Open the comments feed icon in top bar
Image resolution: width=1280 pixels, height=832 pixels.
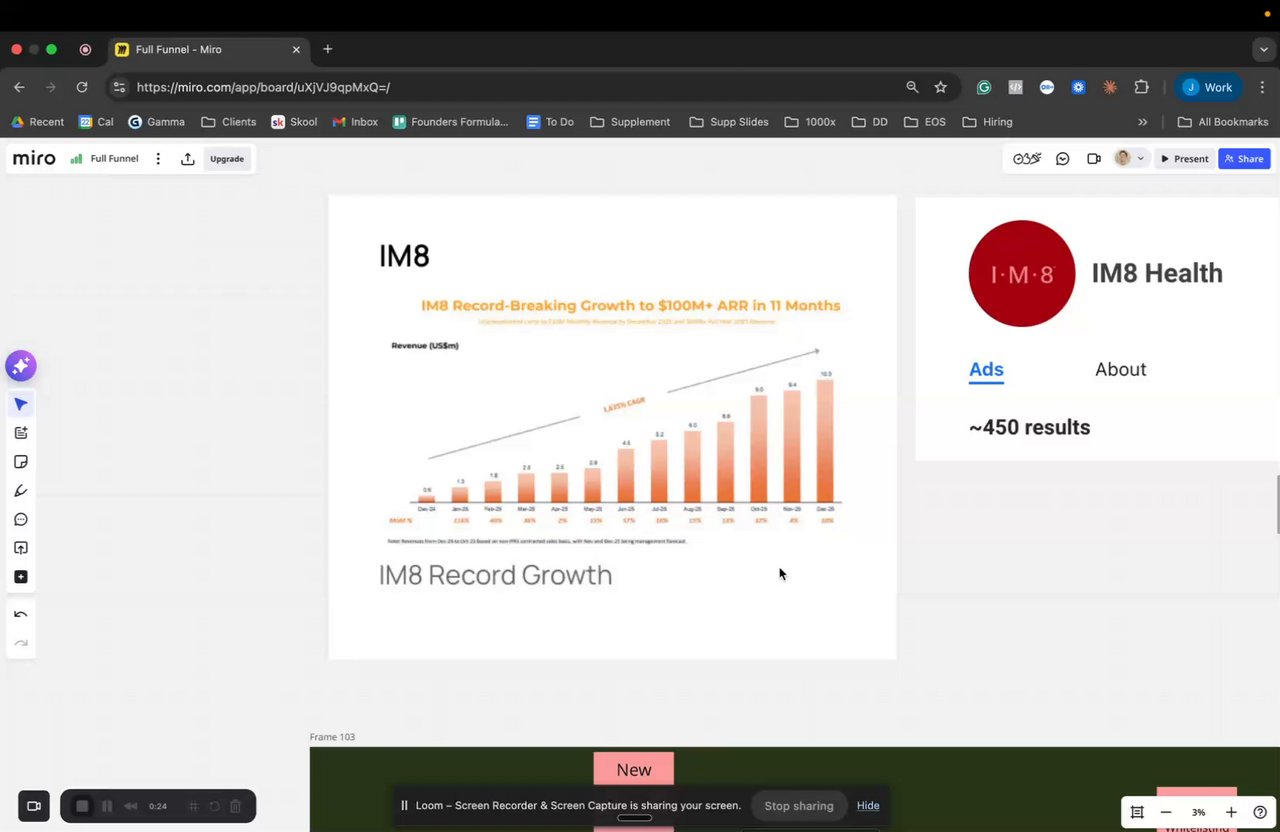[x=1063, y=159]
